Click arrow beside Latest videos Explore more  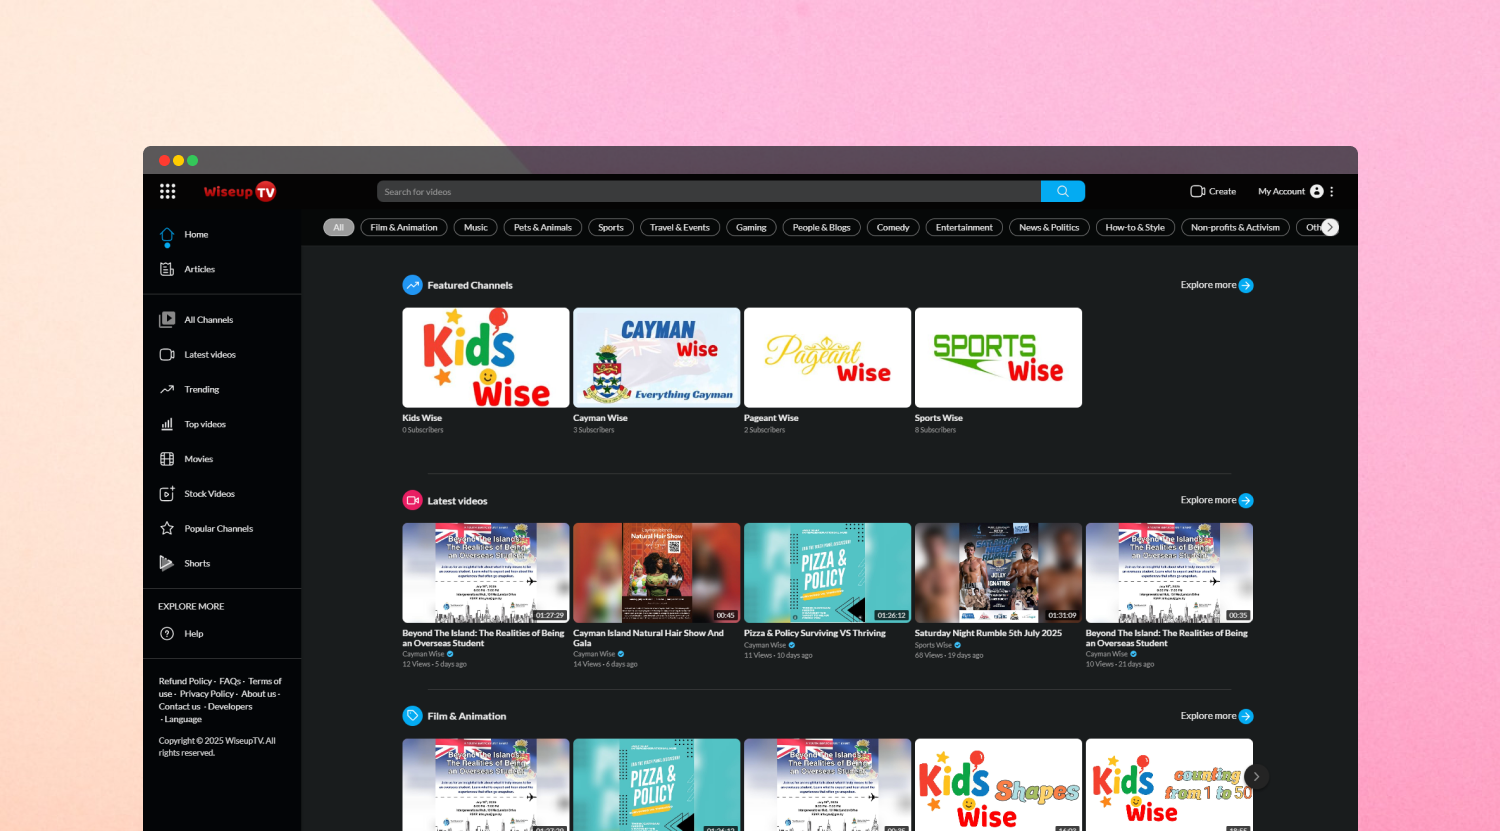click(1246, 501)
